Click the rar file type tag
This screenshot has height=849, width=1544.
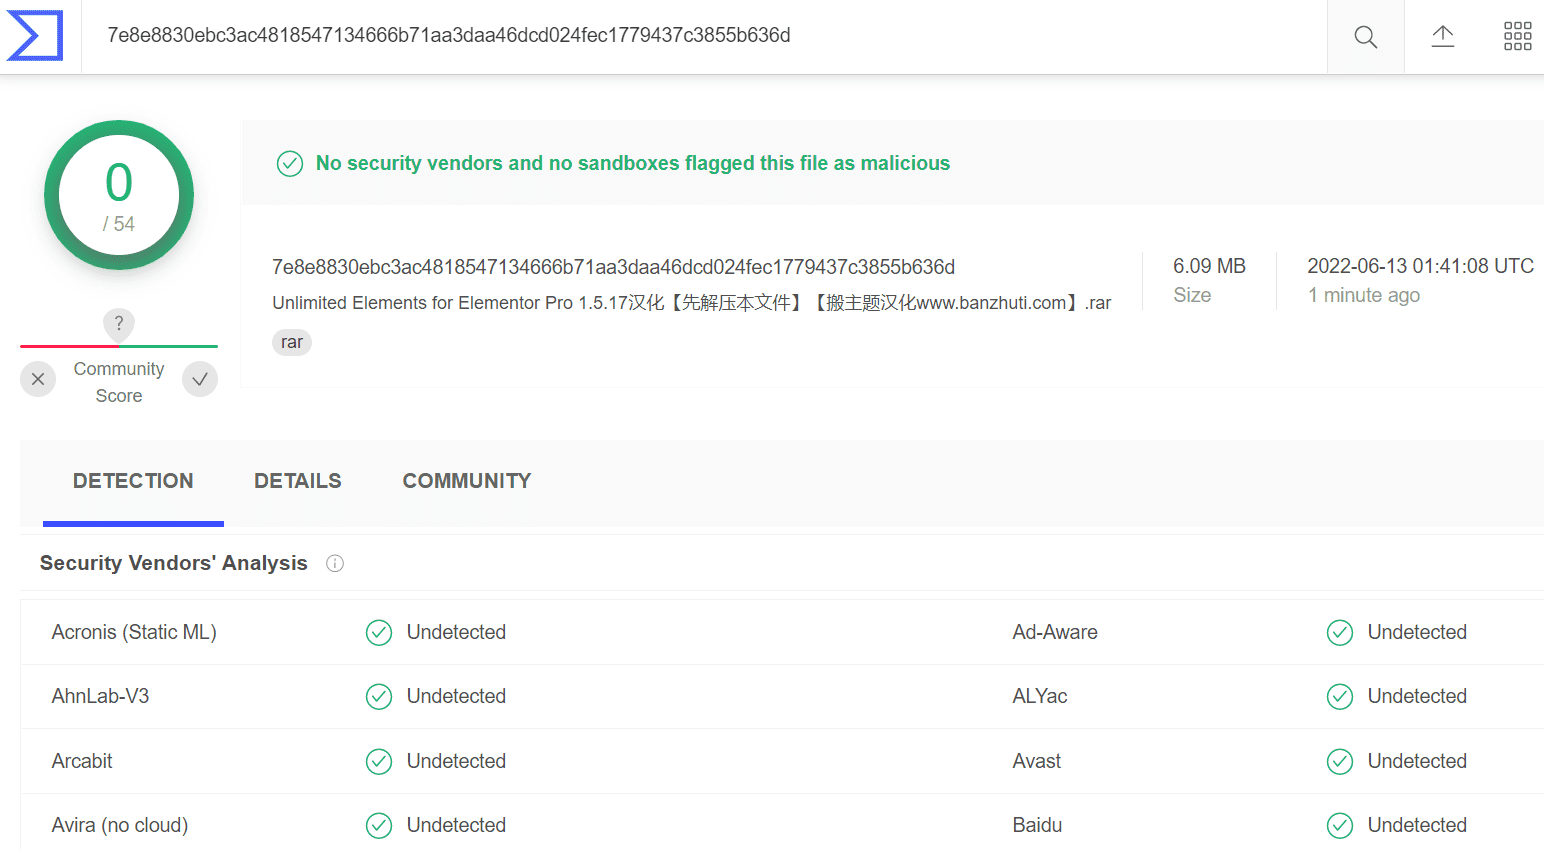pos(292,342)
